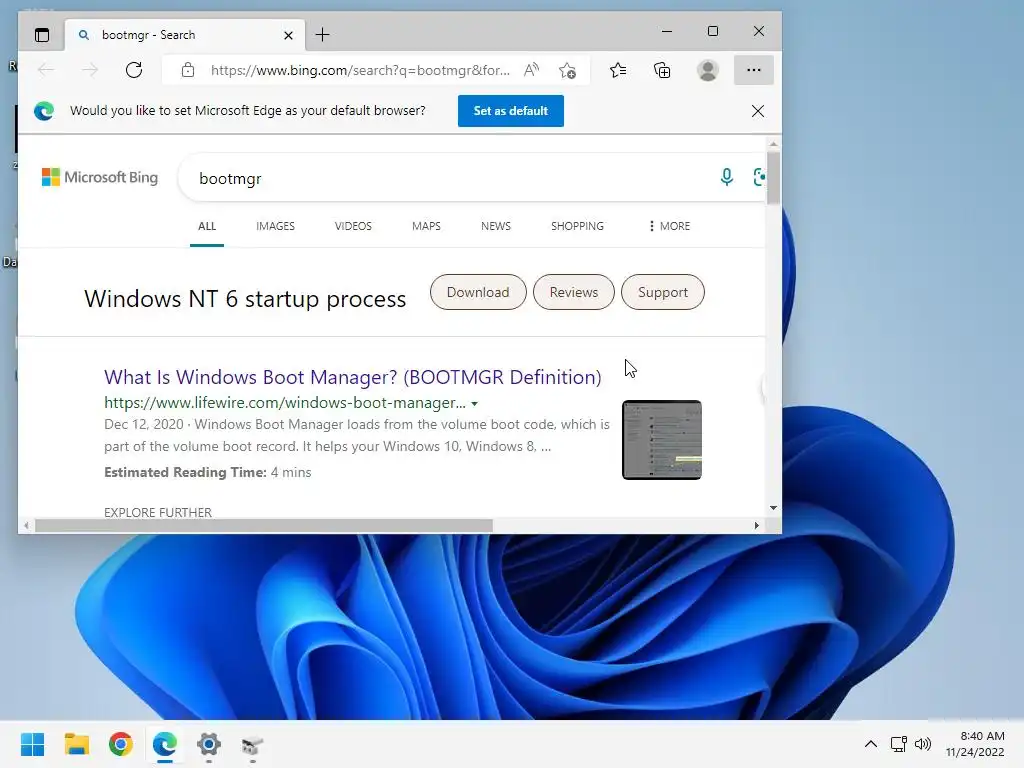Click the Microsoft Bing logo
Viewport: 1024px width, 768px height.
100,177
